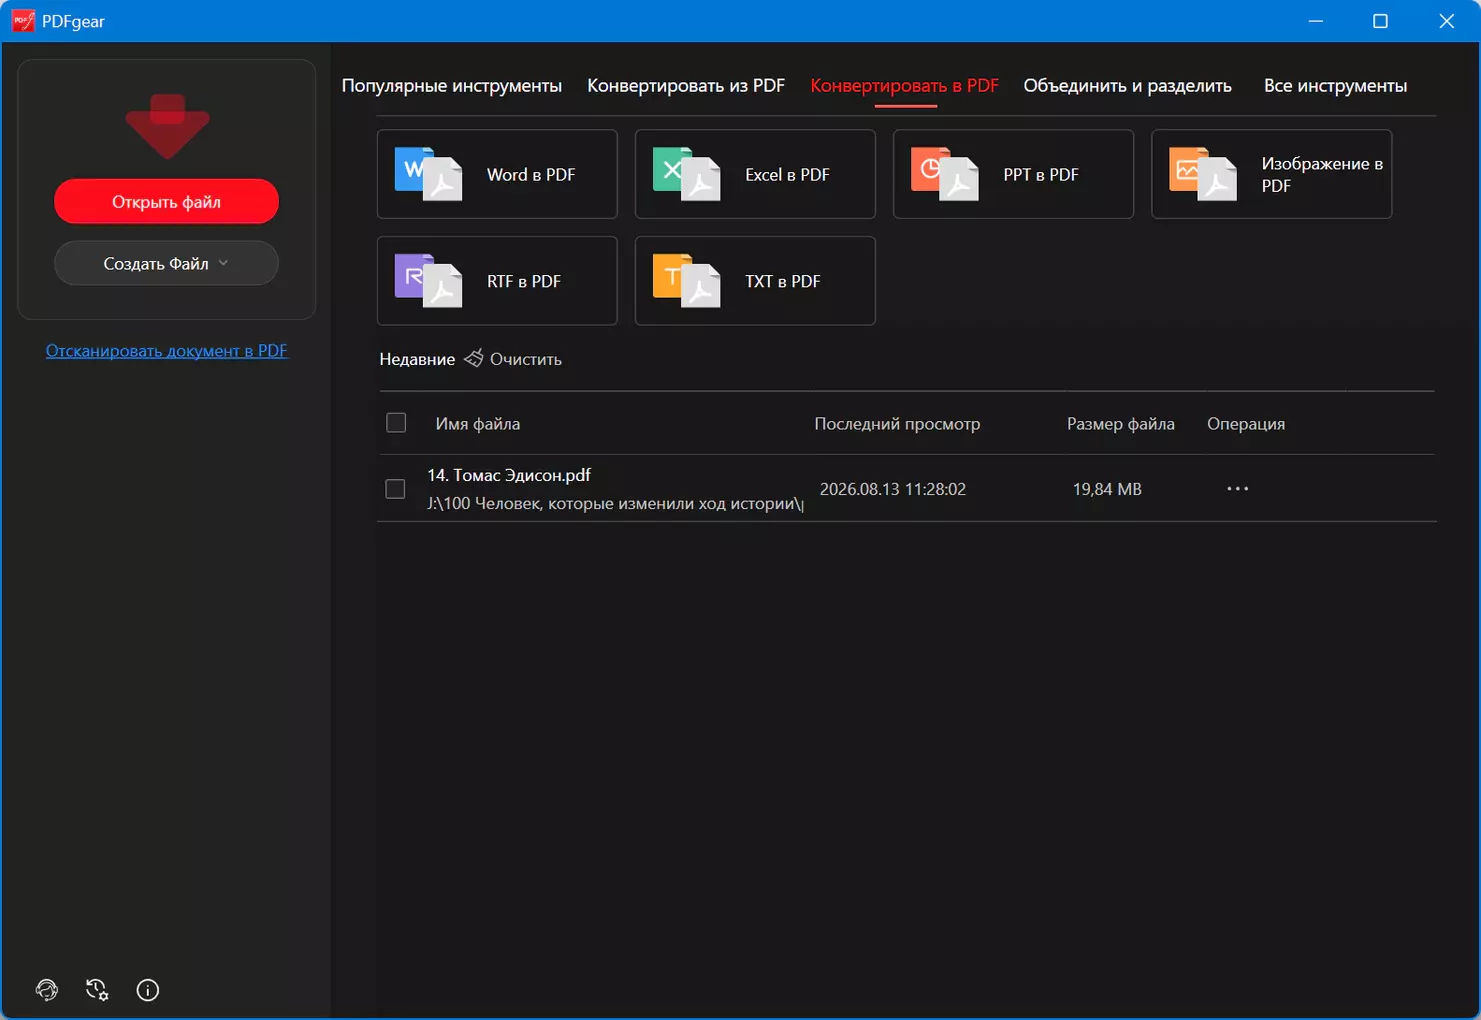Image resolution: width=1481 pixels, height=1020 pixels.
Task: Follow the Отсканировать документ в PDF link
Action: pyautogui.click(x=167, y=351)
